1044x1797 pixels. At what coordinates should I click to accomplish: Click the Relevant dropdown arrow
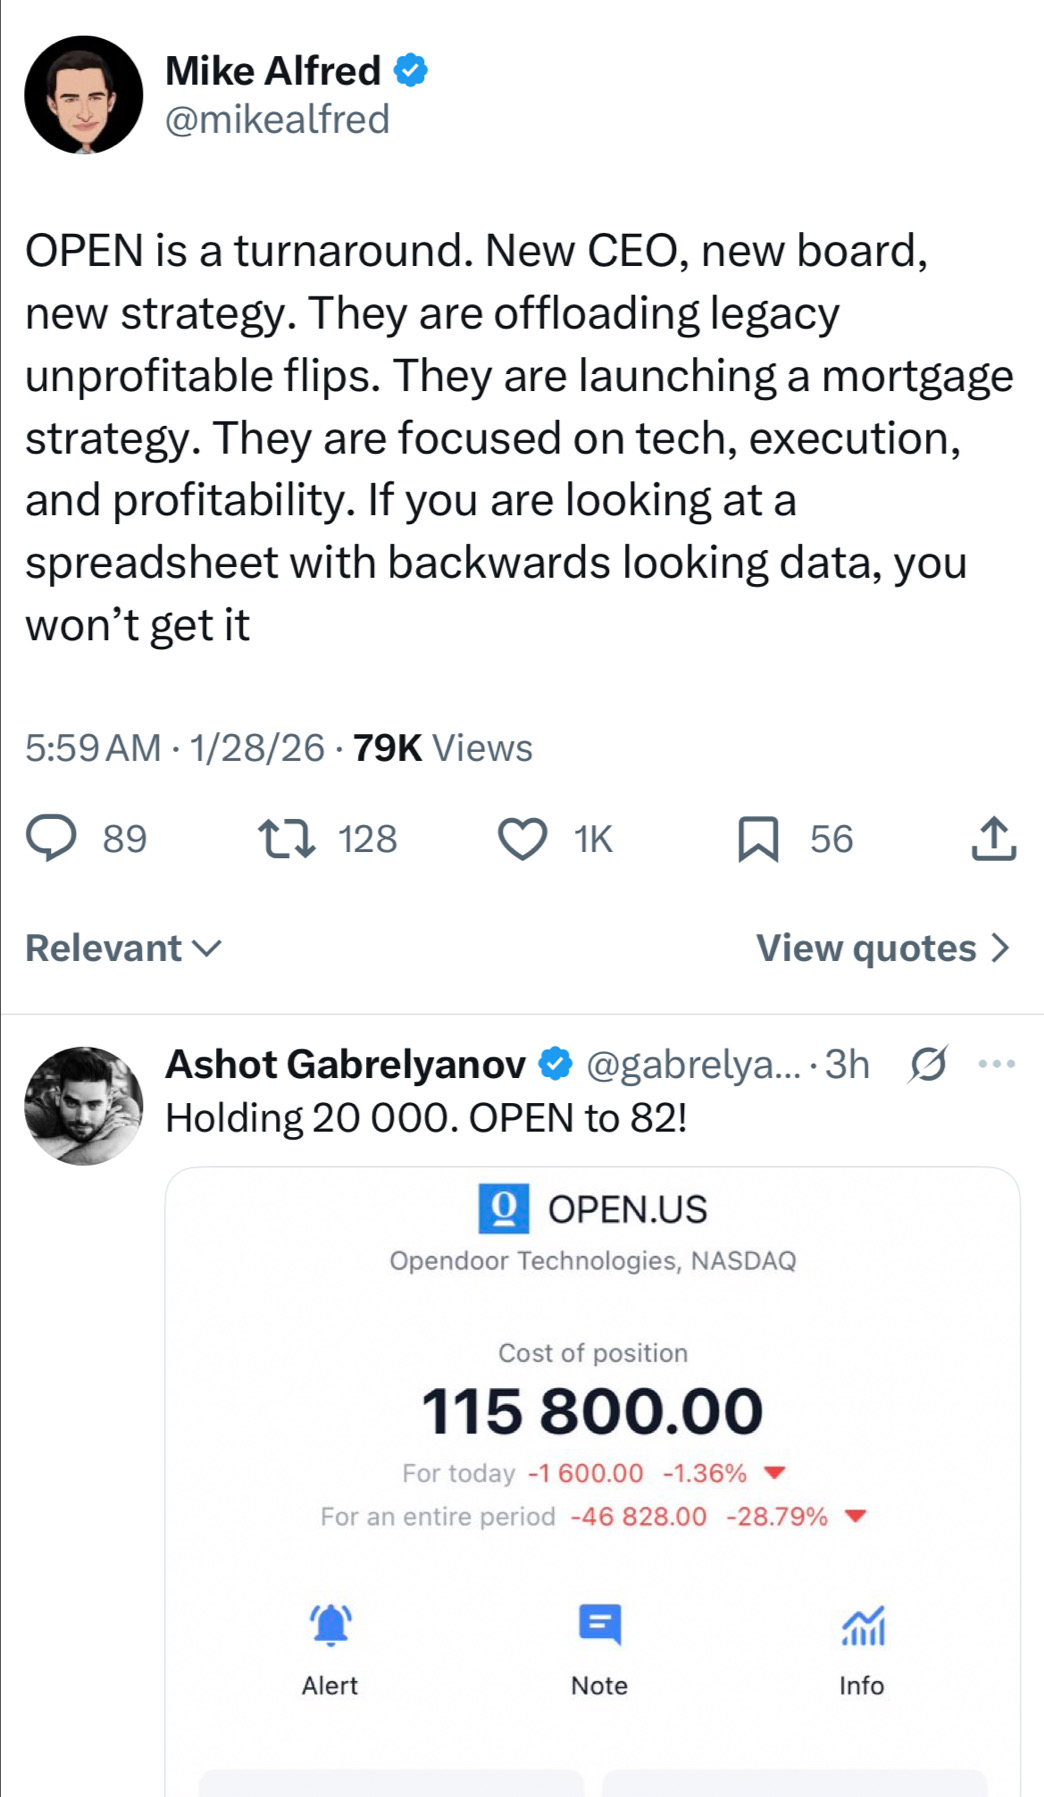(205, 948)
